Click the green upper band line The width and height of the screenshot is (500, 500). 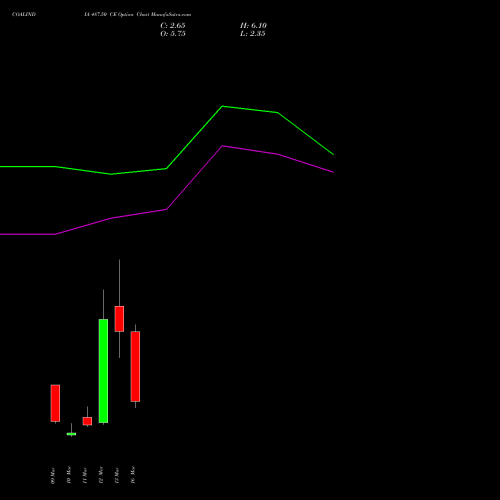click(195, 137)
